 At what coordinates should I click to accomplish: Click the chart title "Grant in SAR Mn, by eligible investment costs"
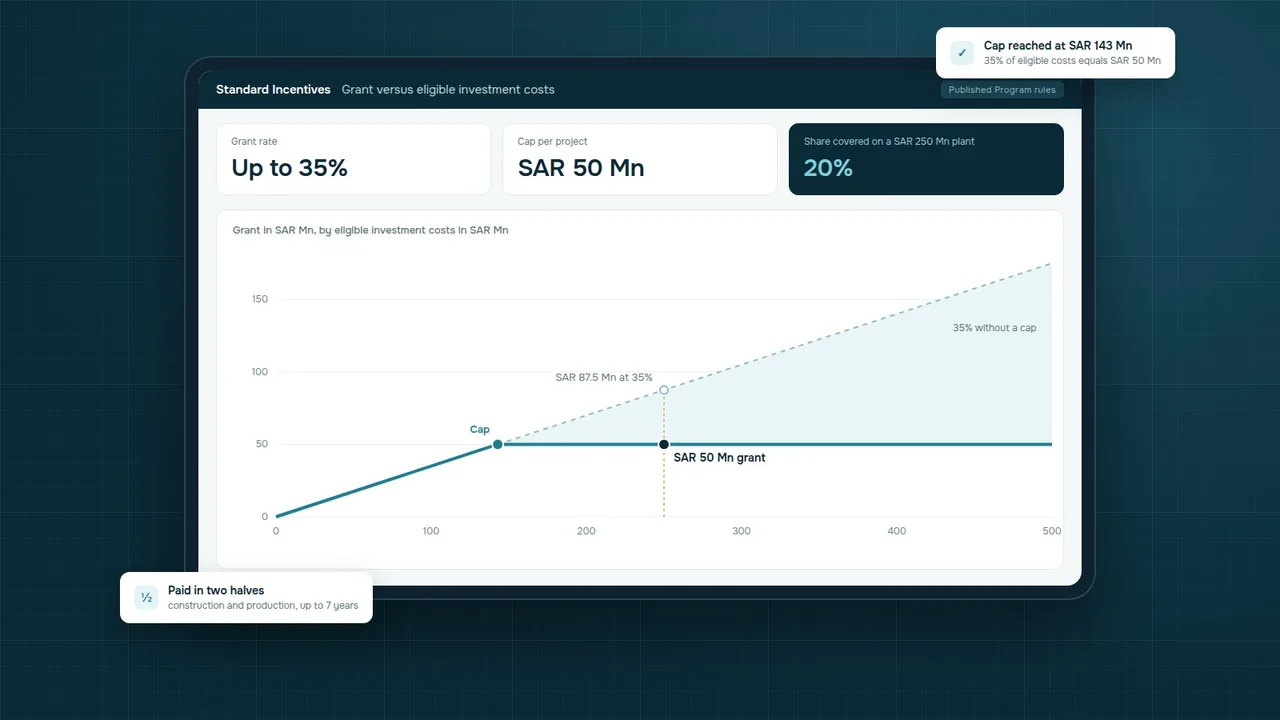pos(371,230)
